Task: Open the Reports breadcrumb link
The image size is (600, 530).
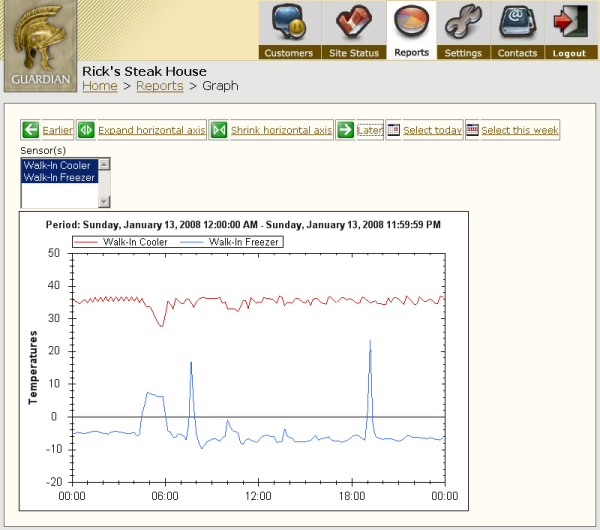Action: tap(159, 87)
